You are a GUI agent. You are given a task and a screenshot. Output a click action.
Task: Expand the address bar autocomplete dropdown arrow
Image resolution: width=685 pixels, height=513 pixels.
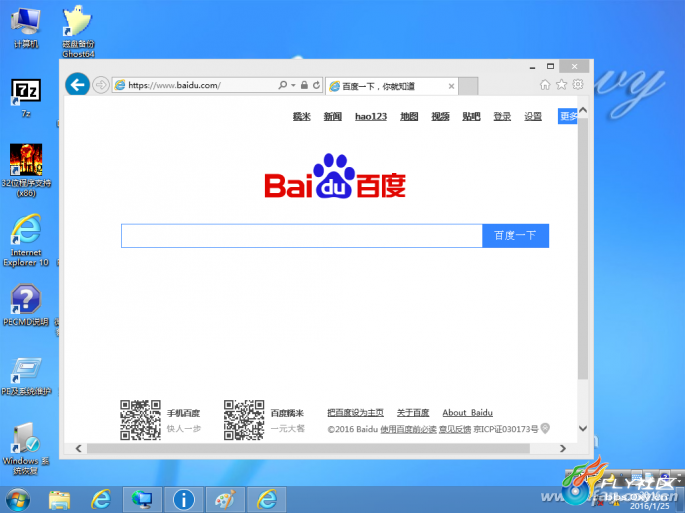click(x=293, y=85)
